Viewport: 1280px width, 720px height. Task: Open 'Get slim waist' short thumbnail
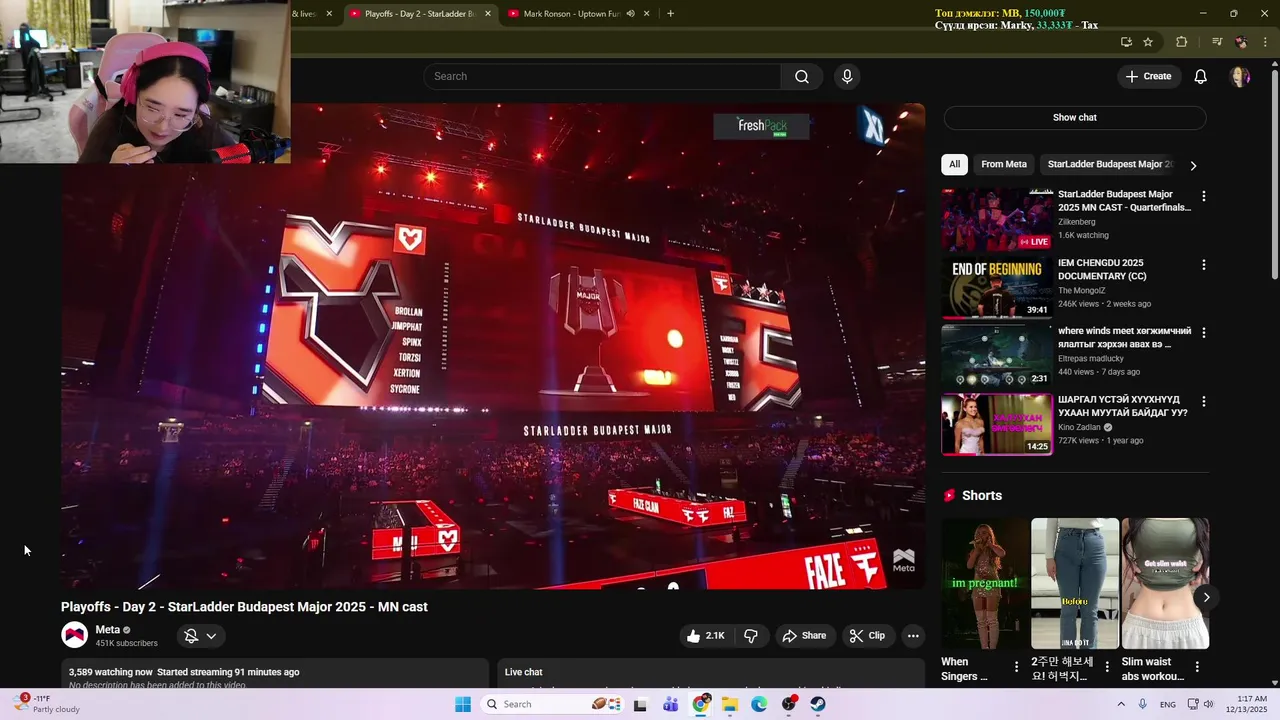1165,583
